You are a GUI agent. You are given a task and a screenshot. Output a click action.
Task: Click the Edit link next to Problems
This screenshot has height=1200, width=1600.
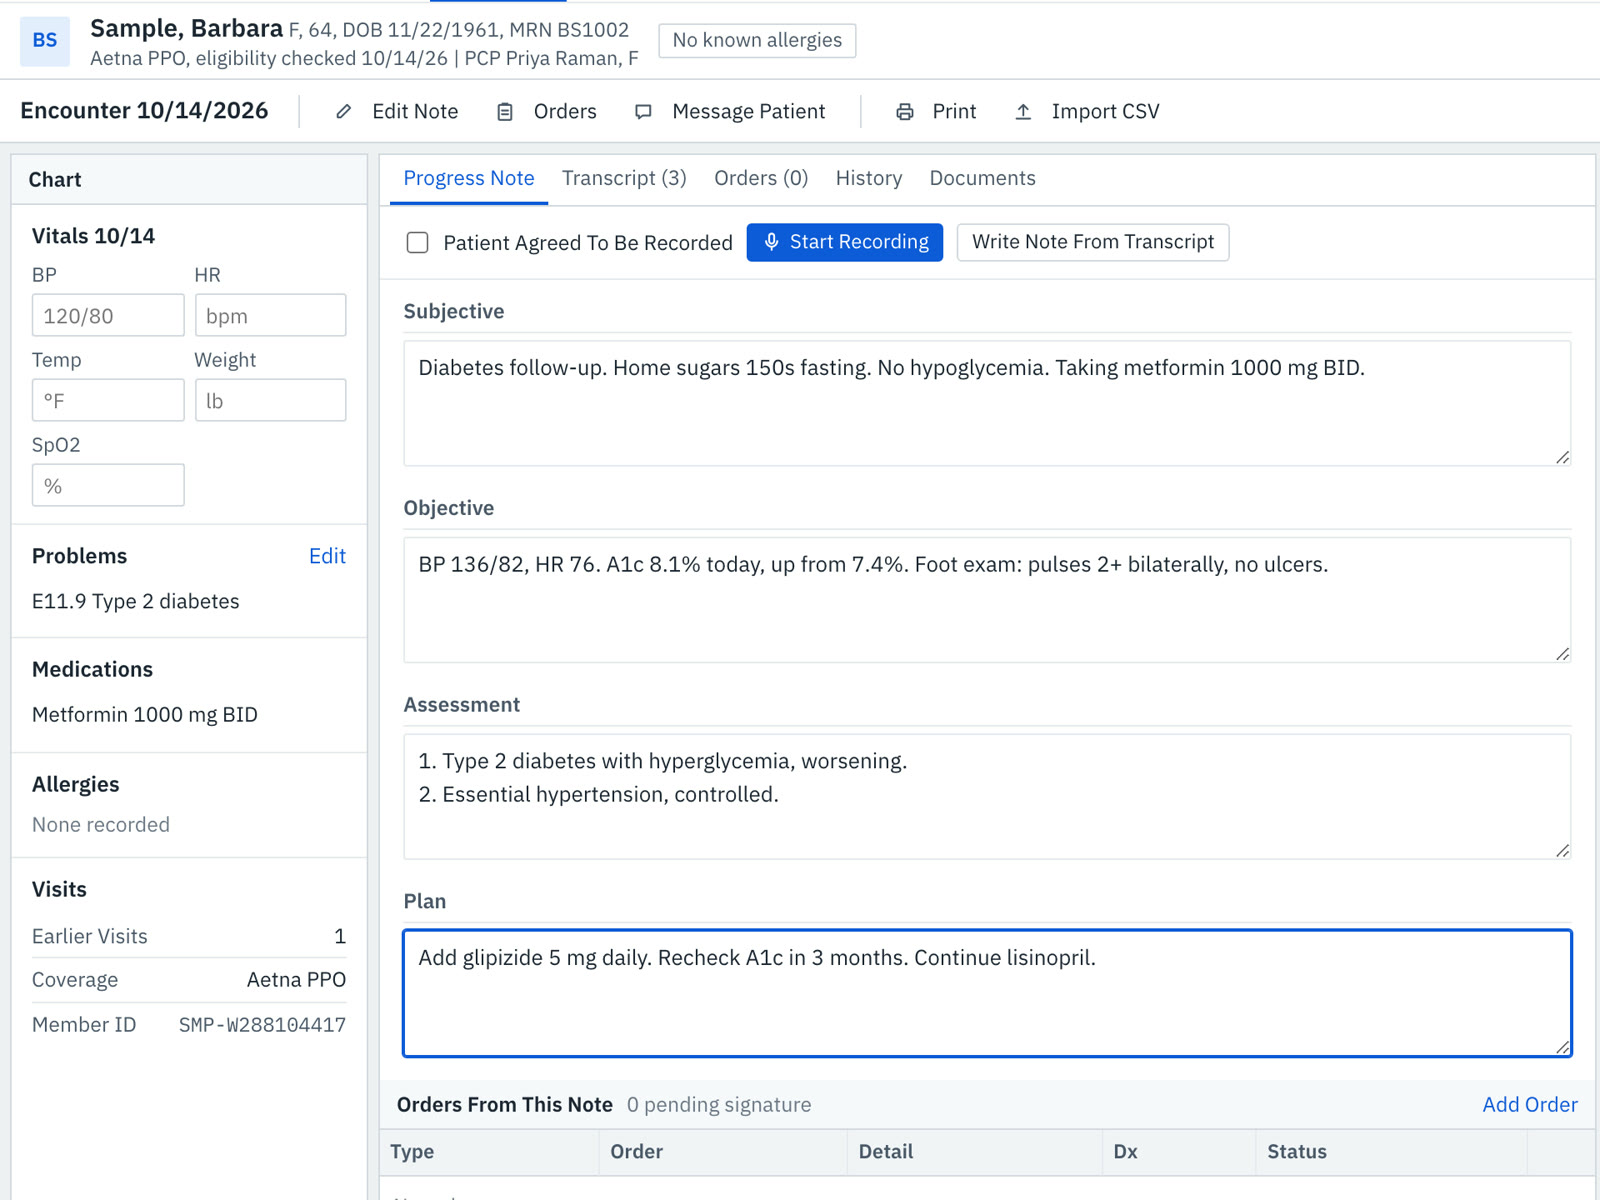[327, 556]
